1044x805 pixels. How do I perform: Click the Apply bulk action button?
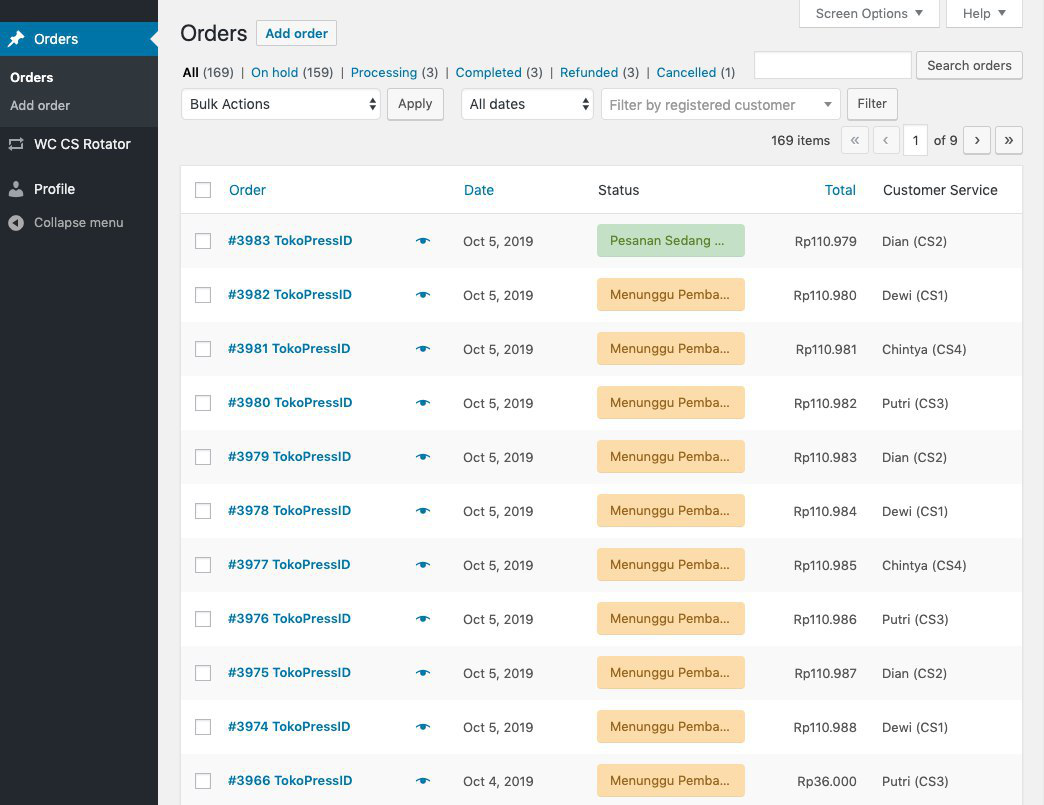pos(415,104)
